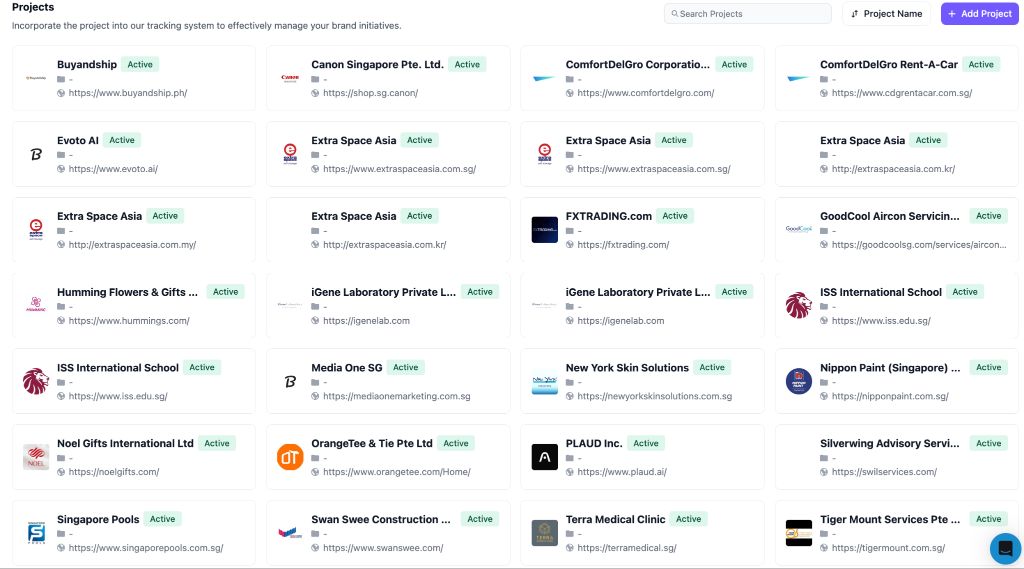Click the ComfortDelGro Rent-A-Car logo
This screenshot has width=1024, height=569.
click(x=798, y=78)
